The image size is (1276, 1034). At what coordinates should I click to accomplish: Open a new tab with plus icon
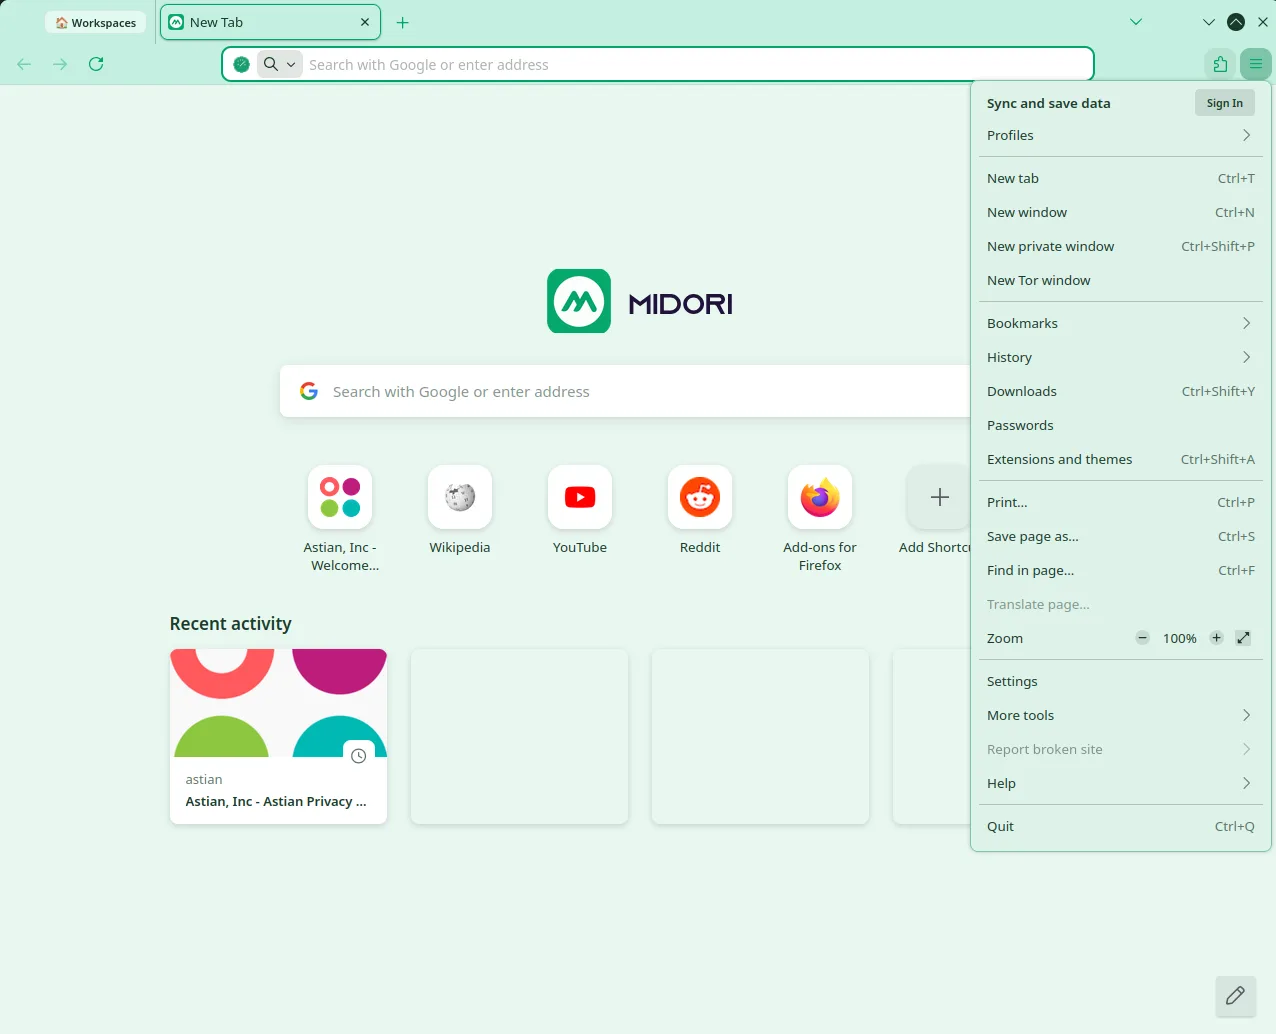pos(403,22)
